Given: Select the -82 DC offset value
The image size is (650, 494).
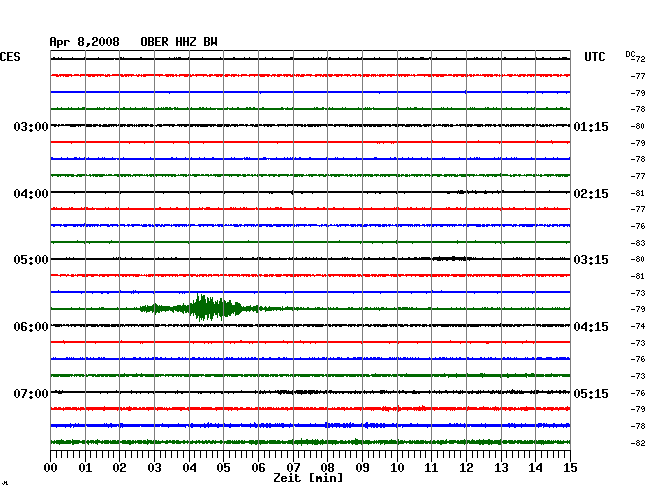Looking at the screenshot, I should coord(638,443).
